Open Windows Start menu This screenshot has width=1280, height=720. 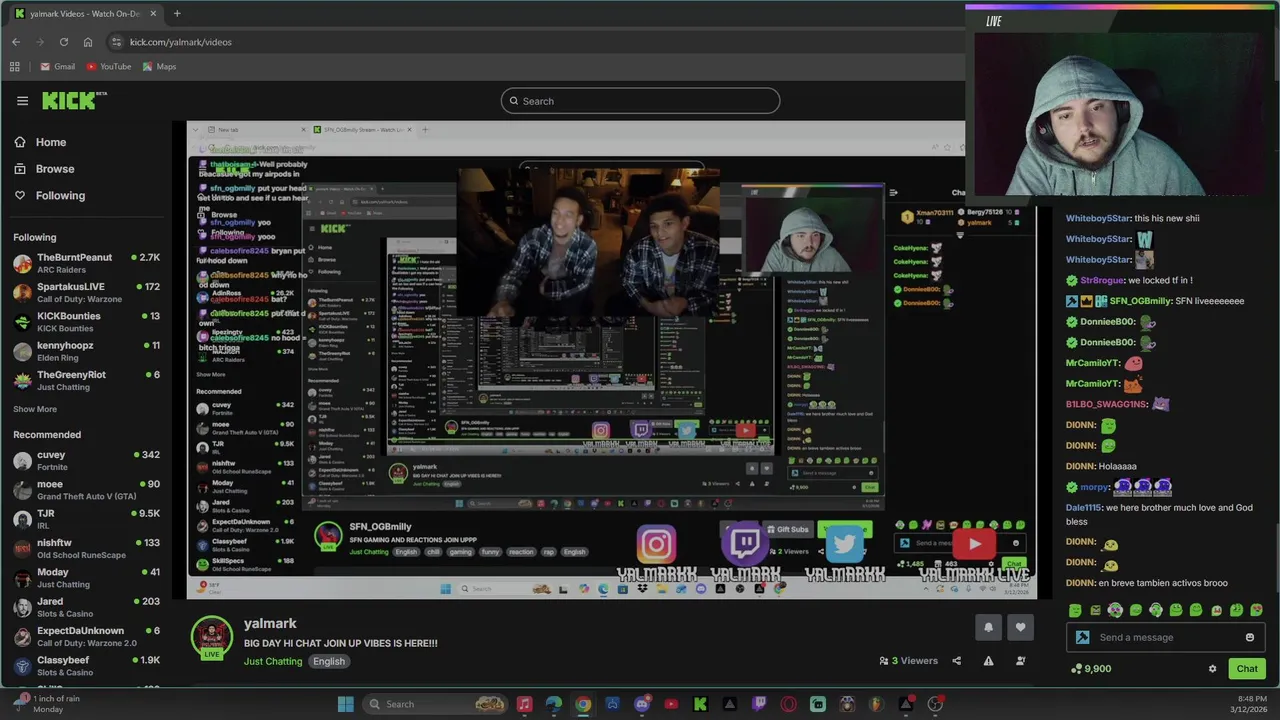[345, 704]
